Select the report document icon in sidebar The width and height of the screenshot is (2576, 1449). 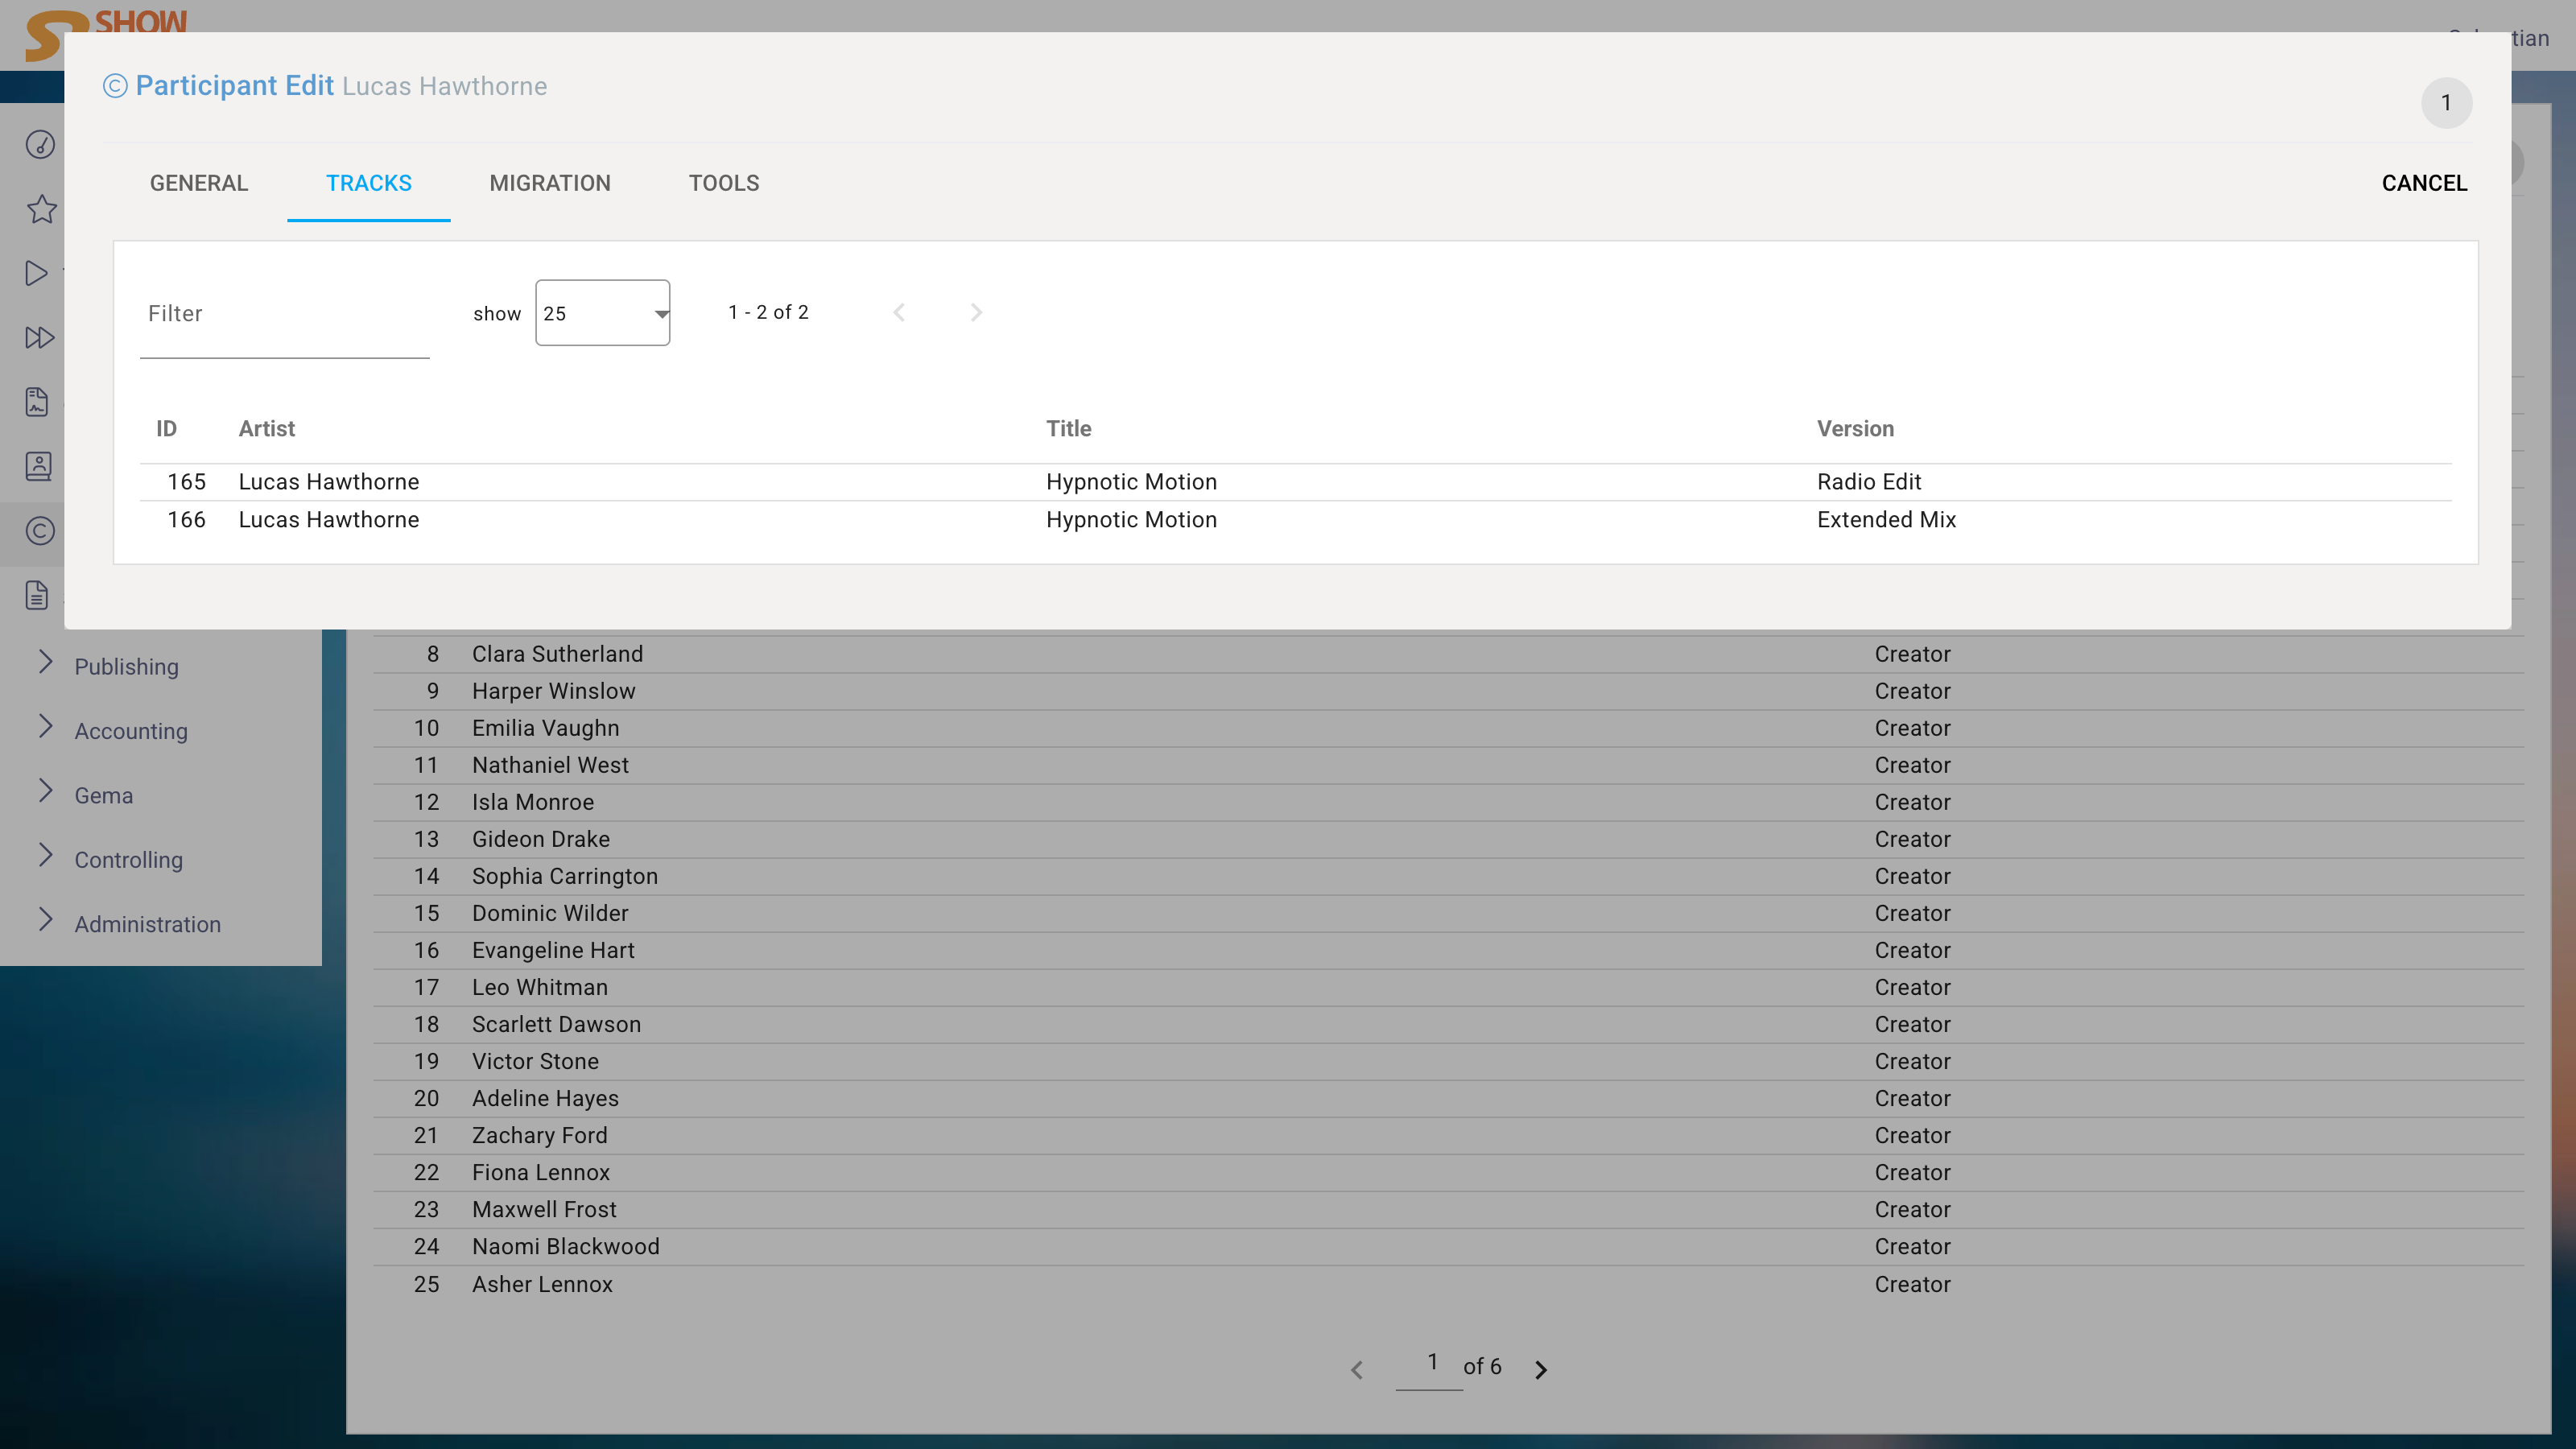(x=37, y=402)
